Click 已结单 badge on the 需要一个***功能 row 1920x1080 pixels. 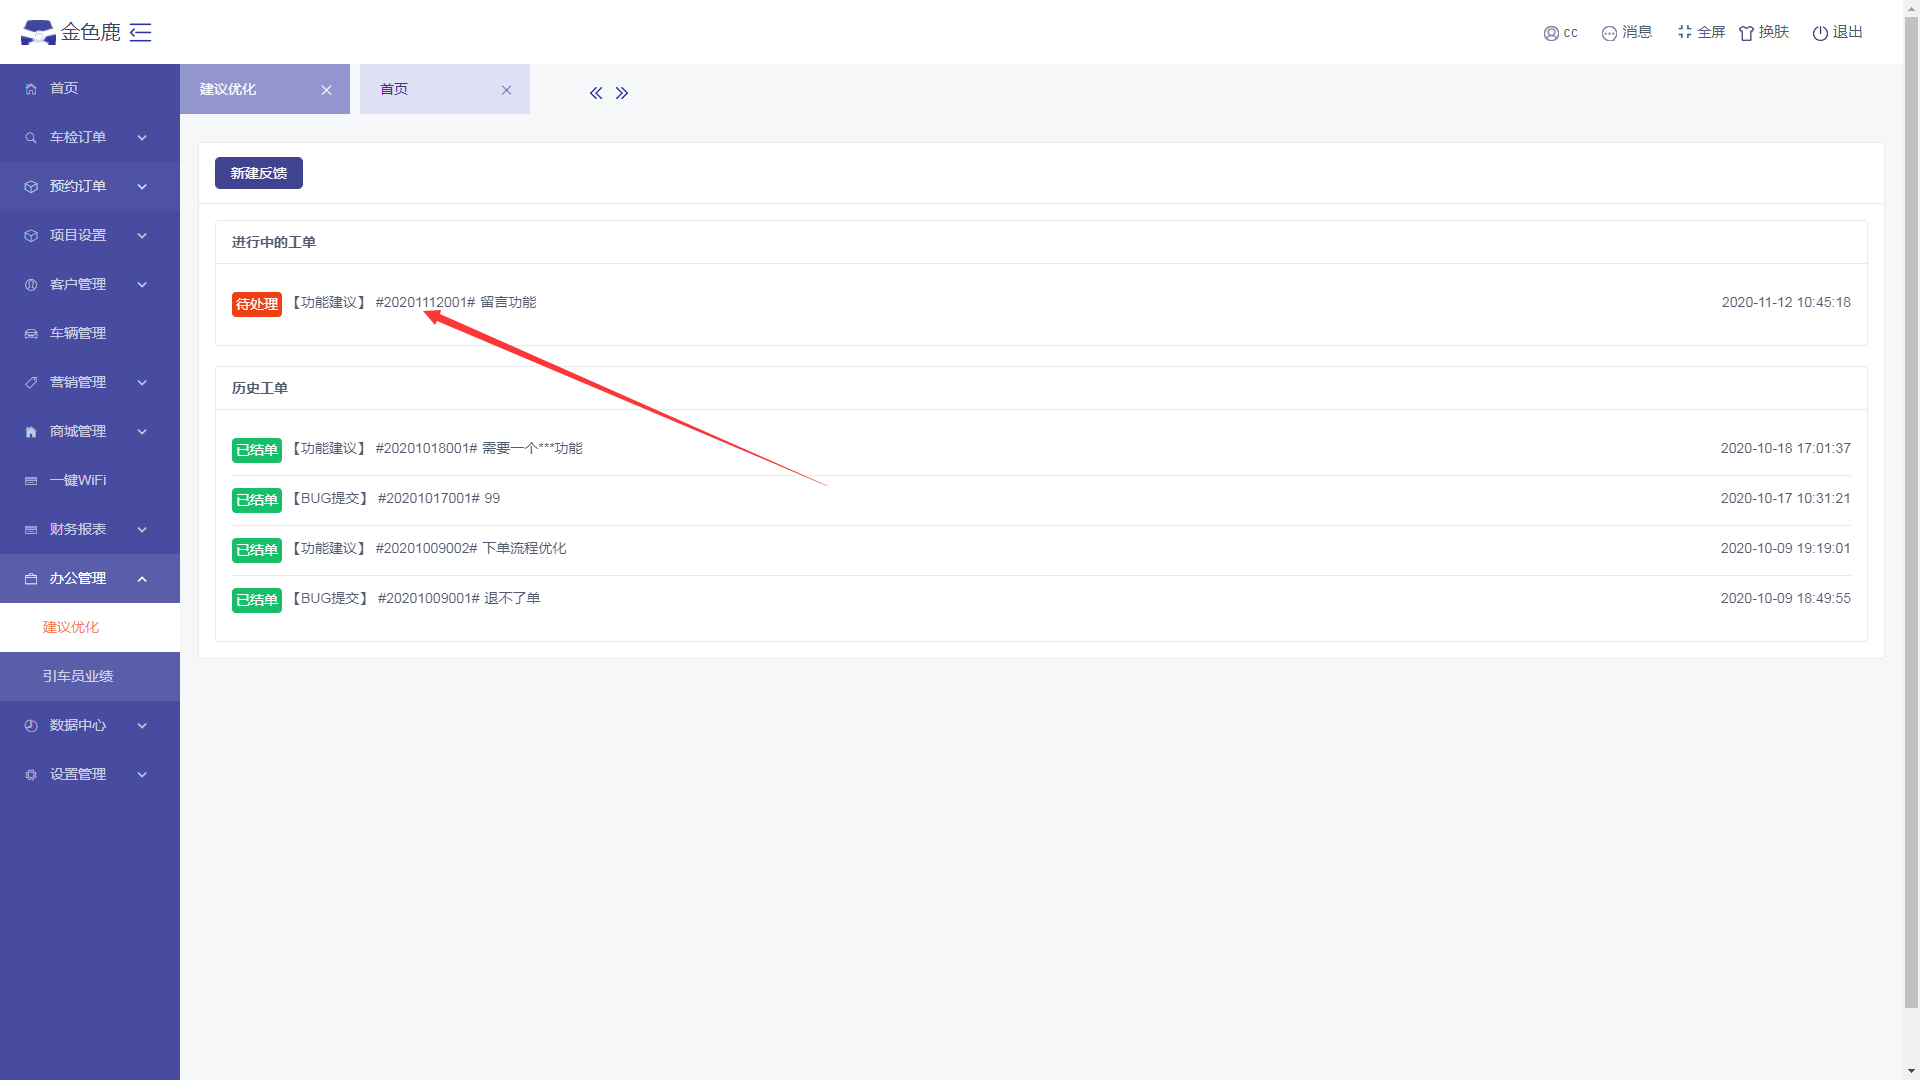coord(257,450)
